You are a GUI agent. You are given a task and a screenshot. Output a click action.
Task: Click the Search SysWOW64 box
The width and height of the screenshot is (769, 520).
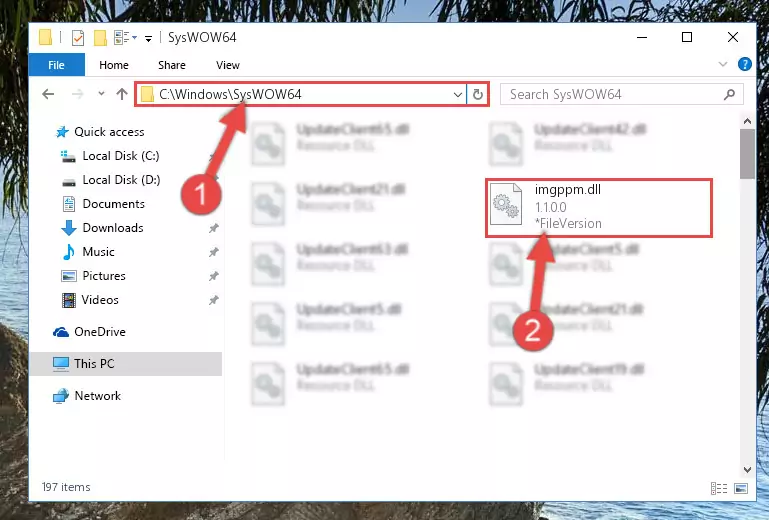[x=621, y=94]
